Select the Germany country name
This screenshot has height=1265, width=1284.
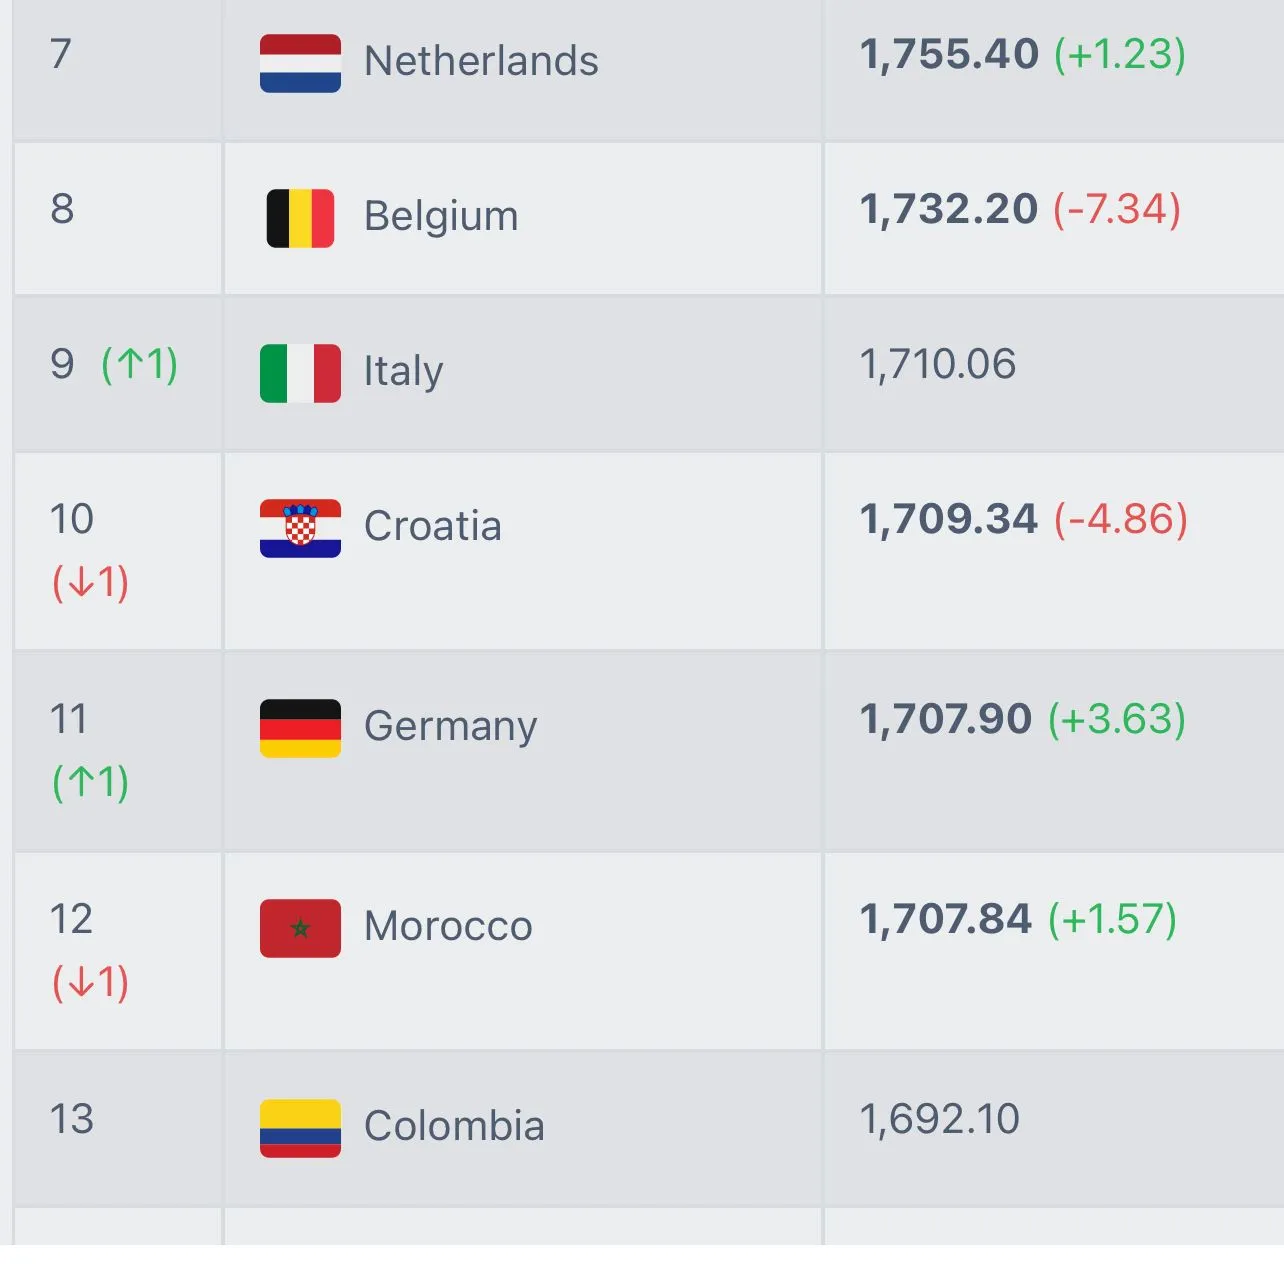tap(450, 726)
